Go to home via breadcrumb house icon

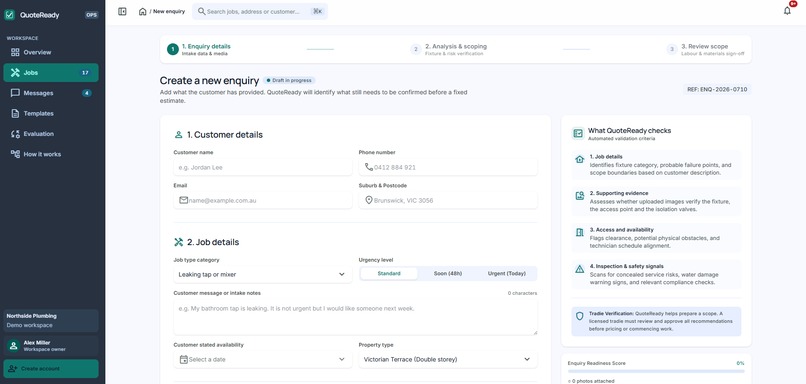tap(142, 11)
